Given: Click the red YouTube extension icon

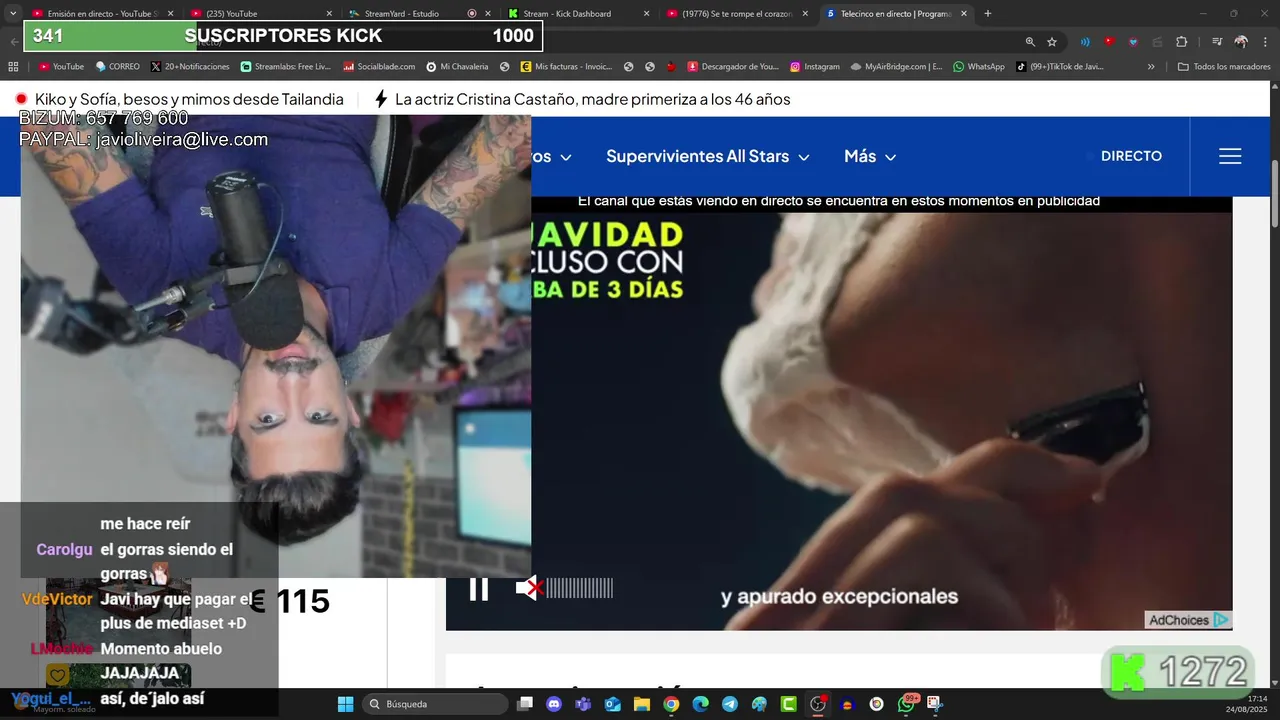Looking at the screenshot, I should 1109,42.
